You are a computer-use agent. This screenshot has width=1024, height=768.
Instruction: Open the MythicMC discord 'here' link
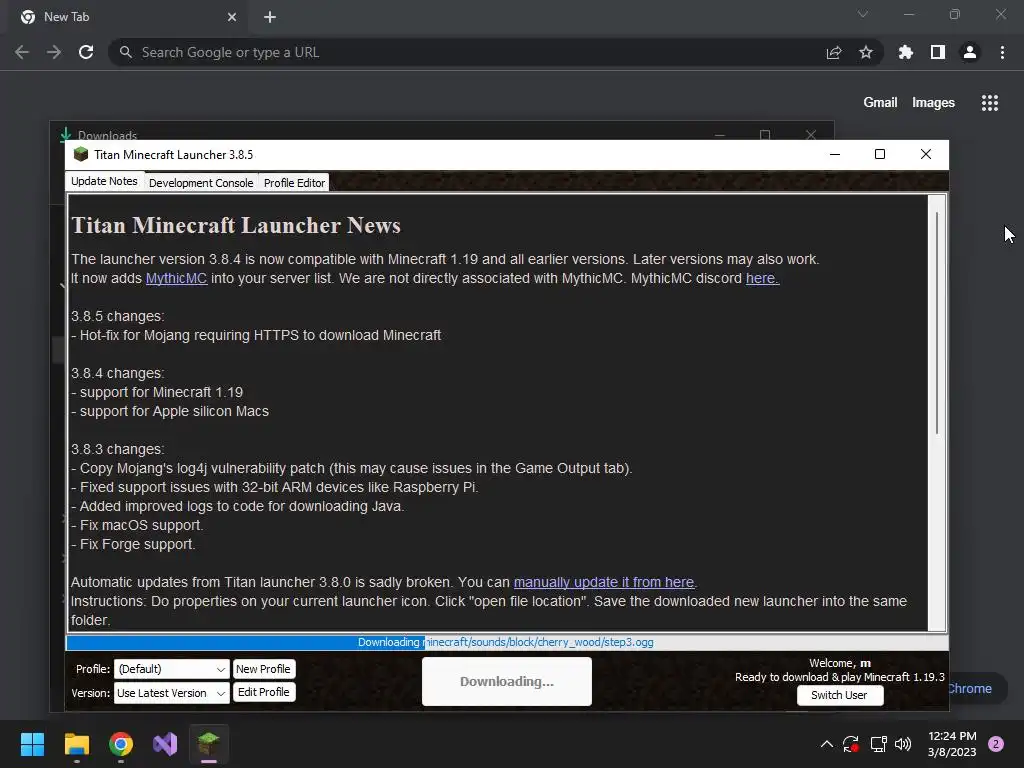pos(762,278)
